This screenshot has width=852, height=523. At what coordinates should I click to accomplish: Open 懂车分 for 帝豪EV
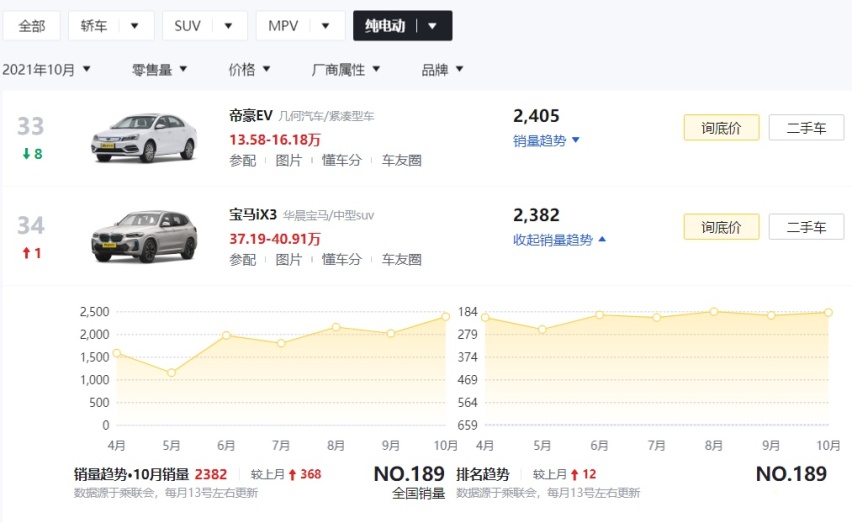point(341,160)
